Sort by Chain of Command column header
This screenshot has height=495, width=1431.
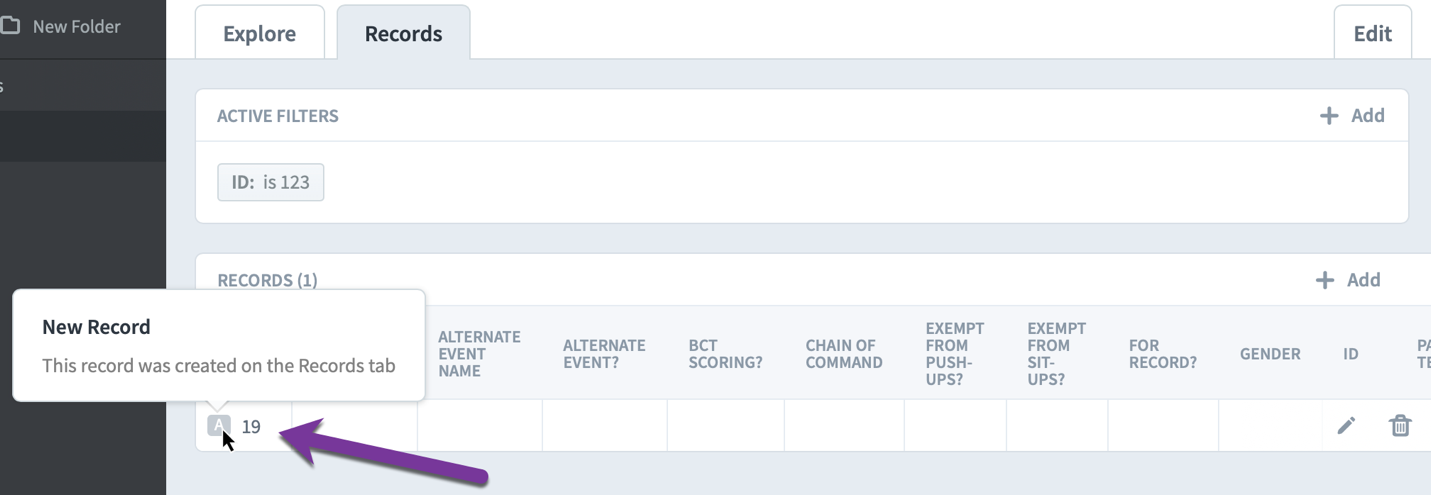point(844,353)
